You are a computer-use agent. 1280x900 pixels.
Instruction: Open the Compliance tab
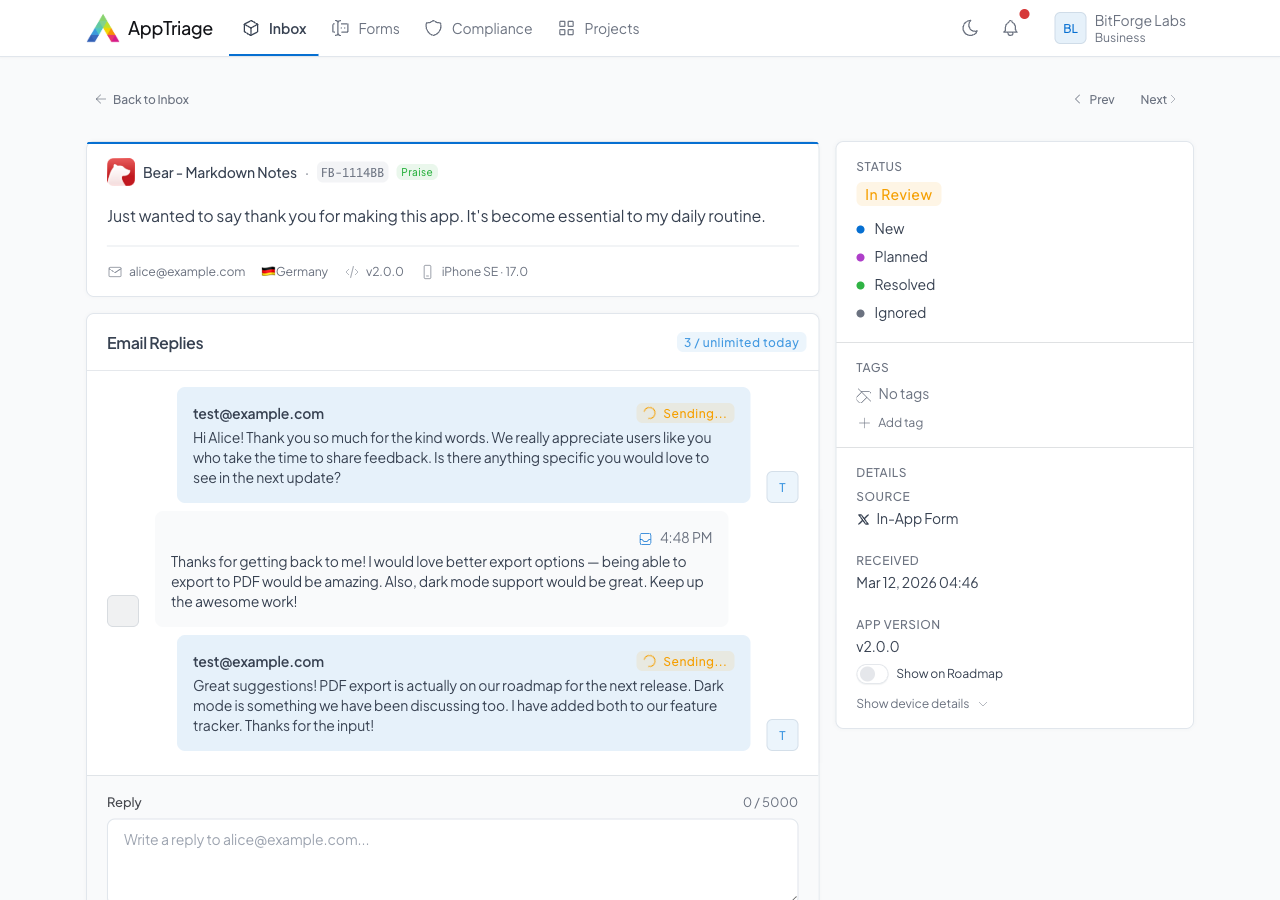point(478,28)
